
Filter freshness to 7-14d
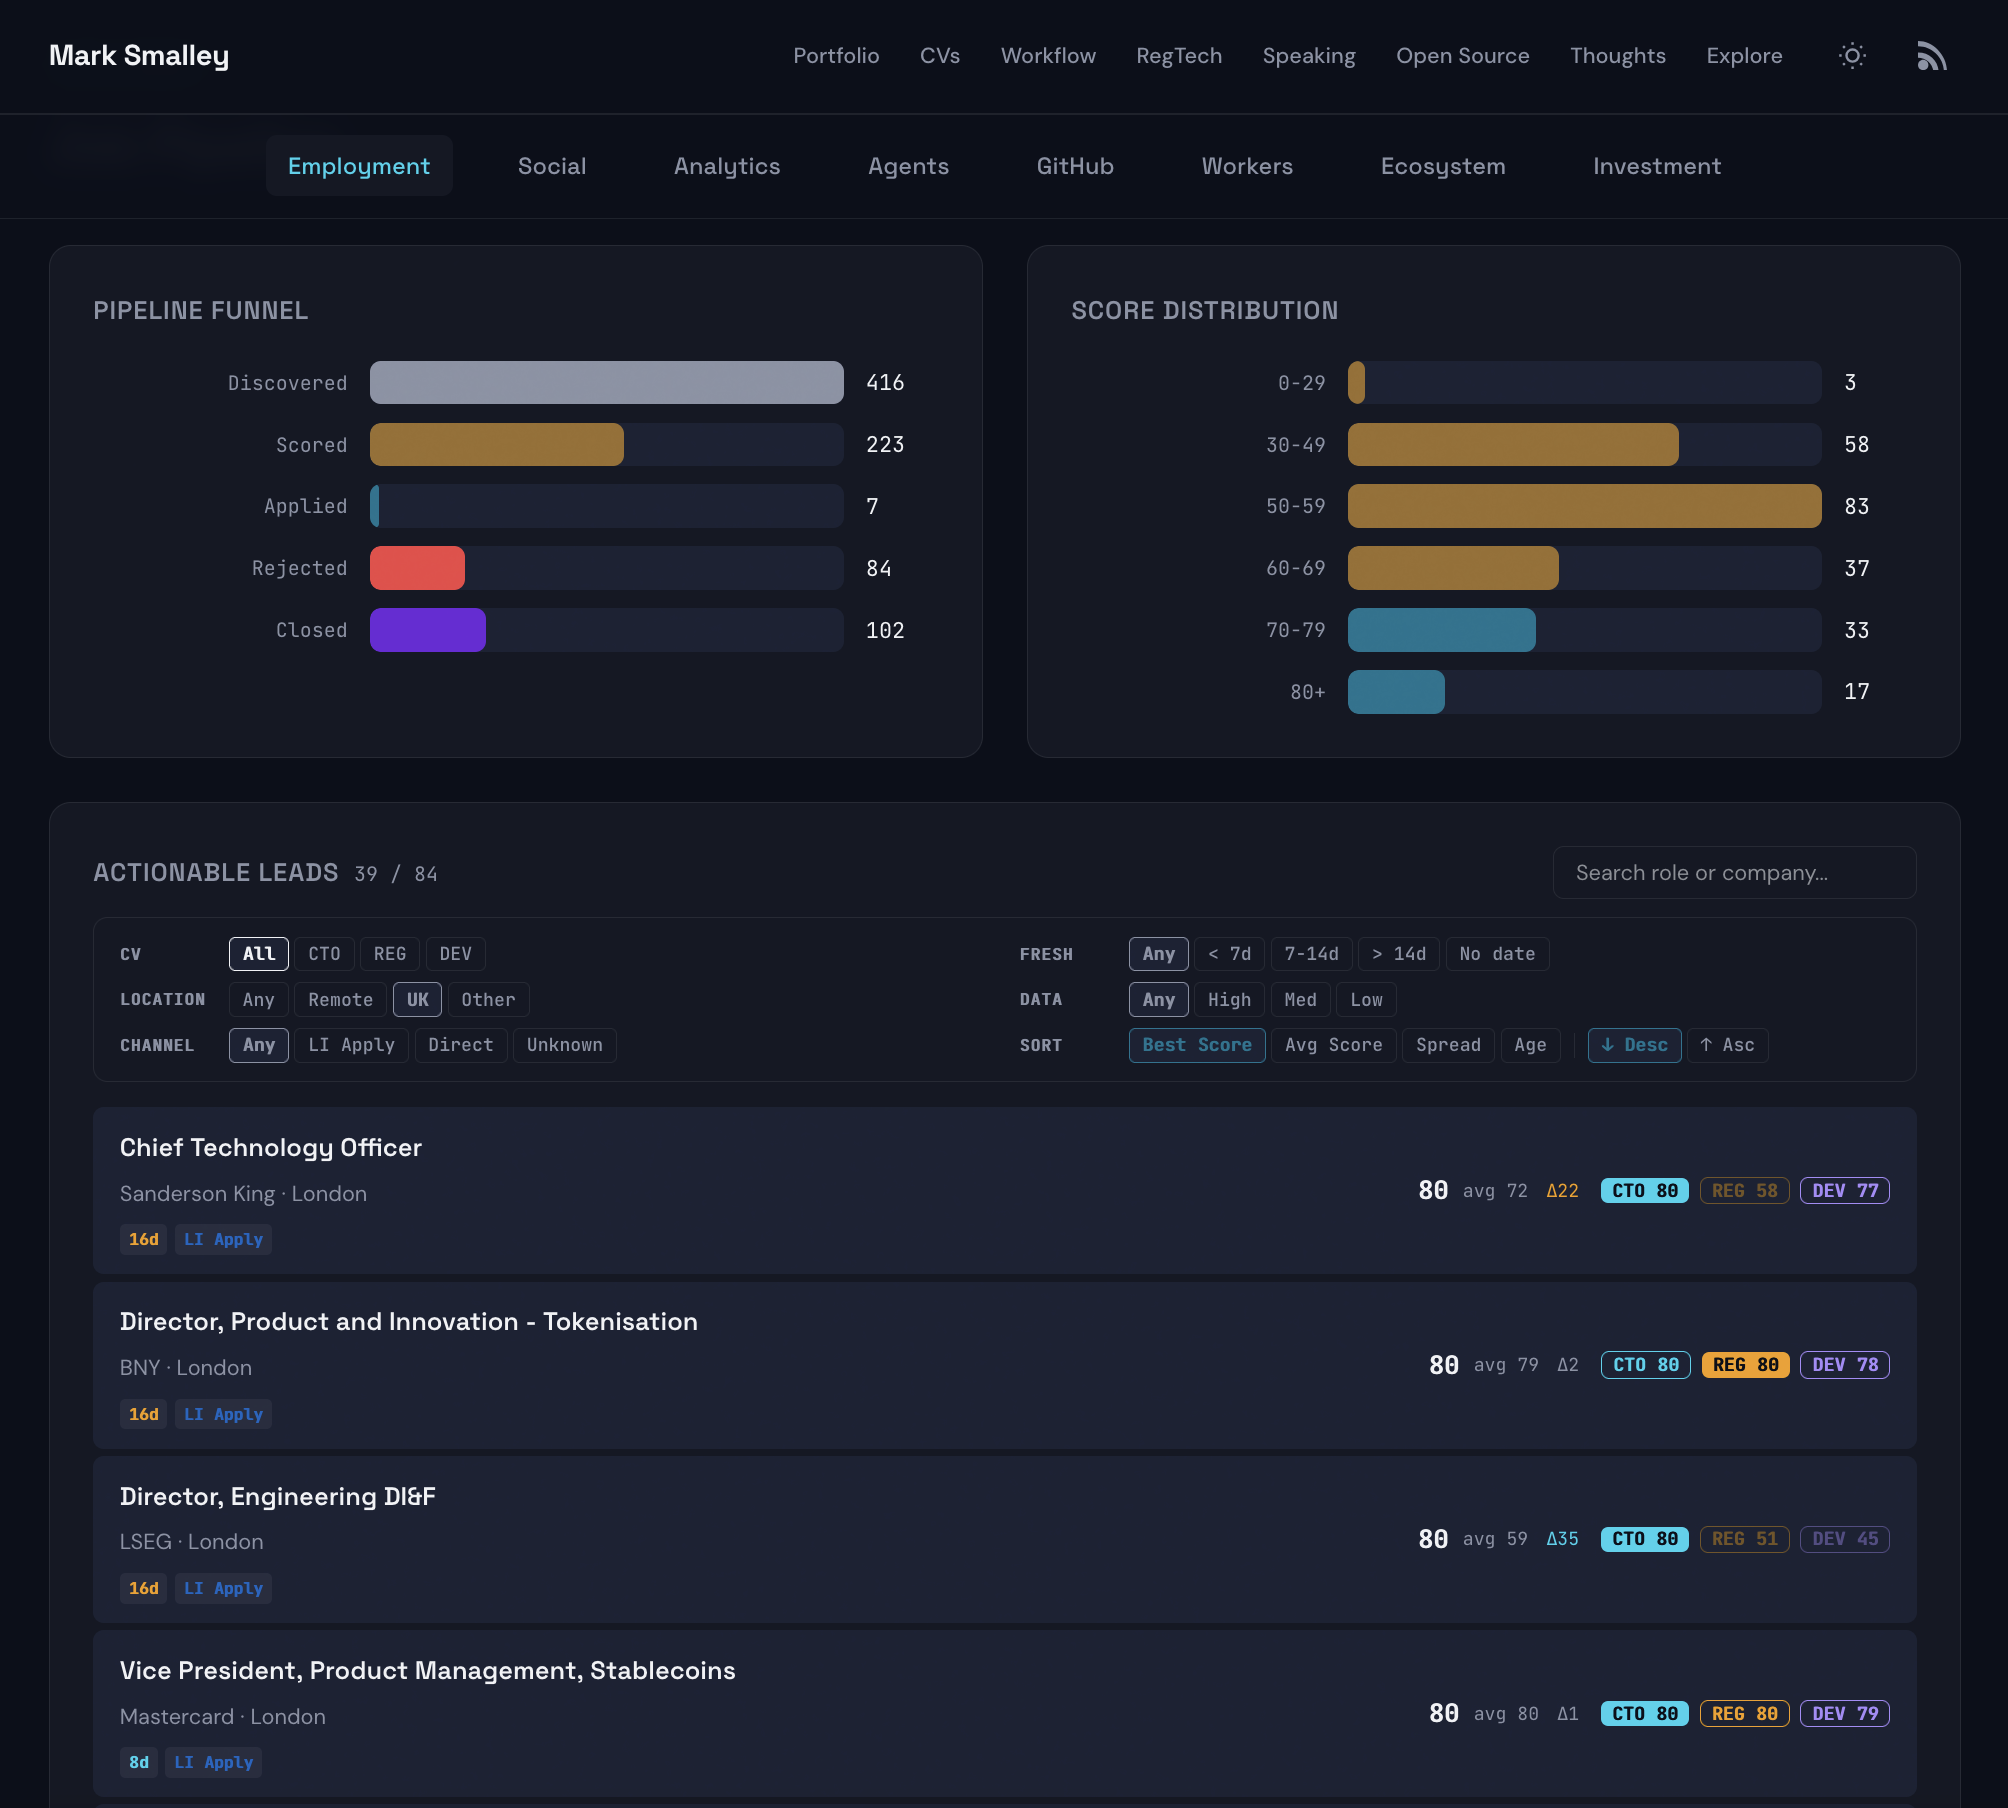[1312, 954]
